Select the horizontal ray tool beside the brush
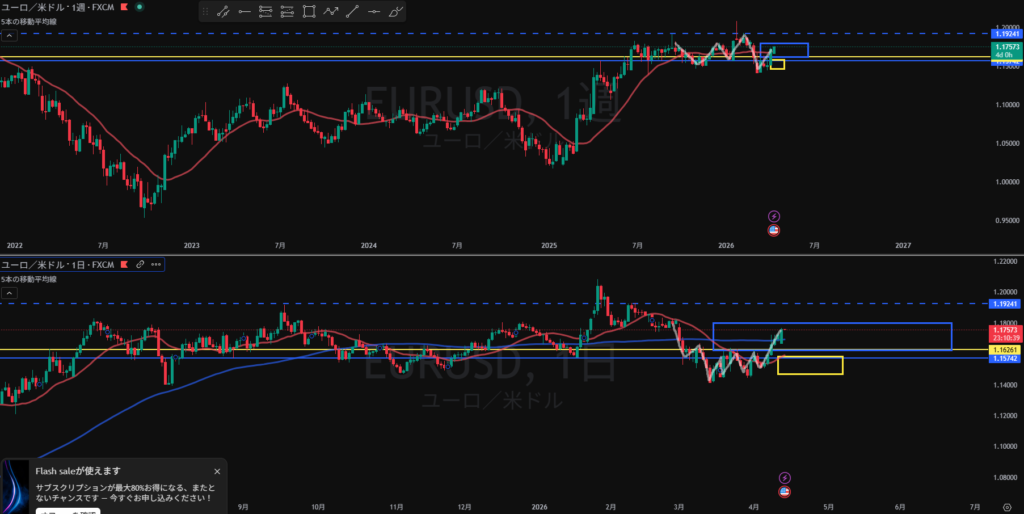The height and width of the screenshot is (514, 1024). 374,12
